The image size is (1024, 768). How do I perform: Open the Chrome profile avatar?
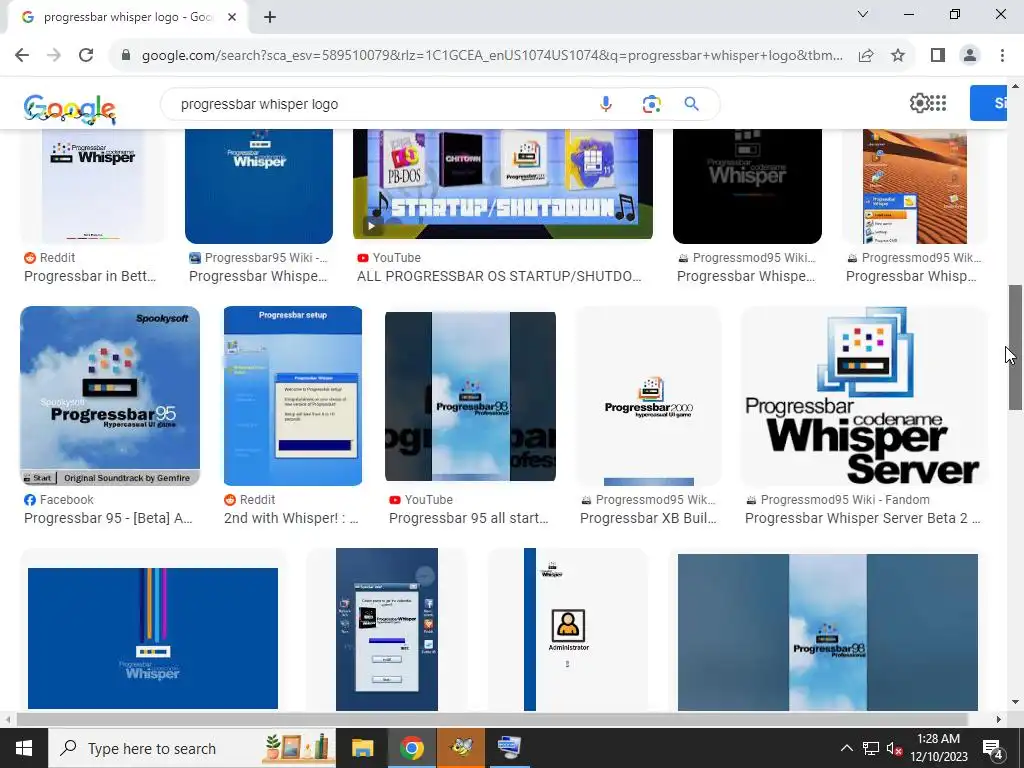pyautogui.click(x=970, y=56)
